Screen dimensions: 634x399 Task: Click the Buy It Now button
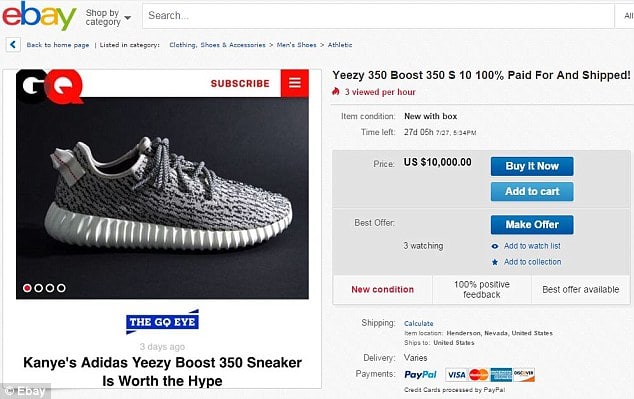coord(532,166)
